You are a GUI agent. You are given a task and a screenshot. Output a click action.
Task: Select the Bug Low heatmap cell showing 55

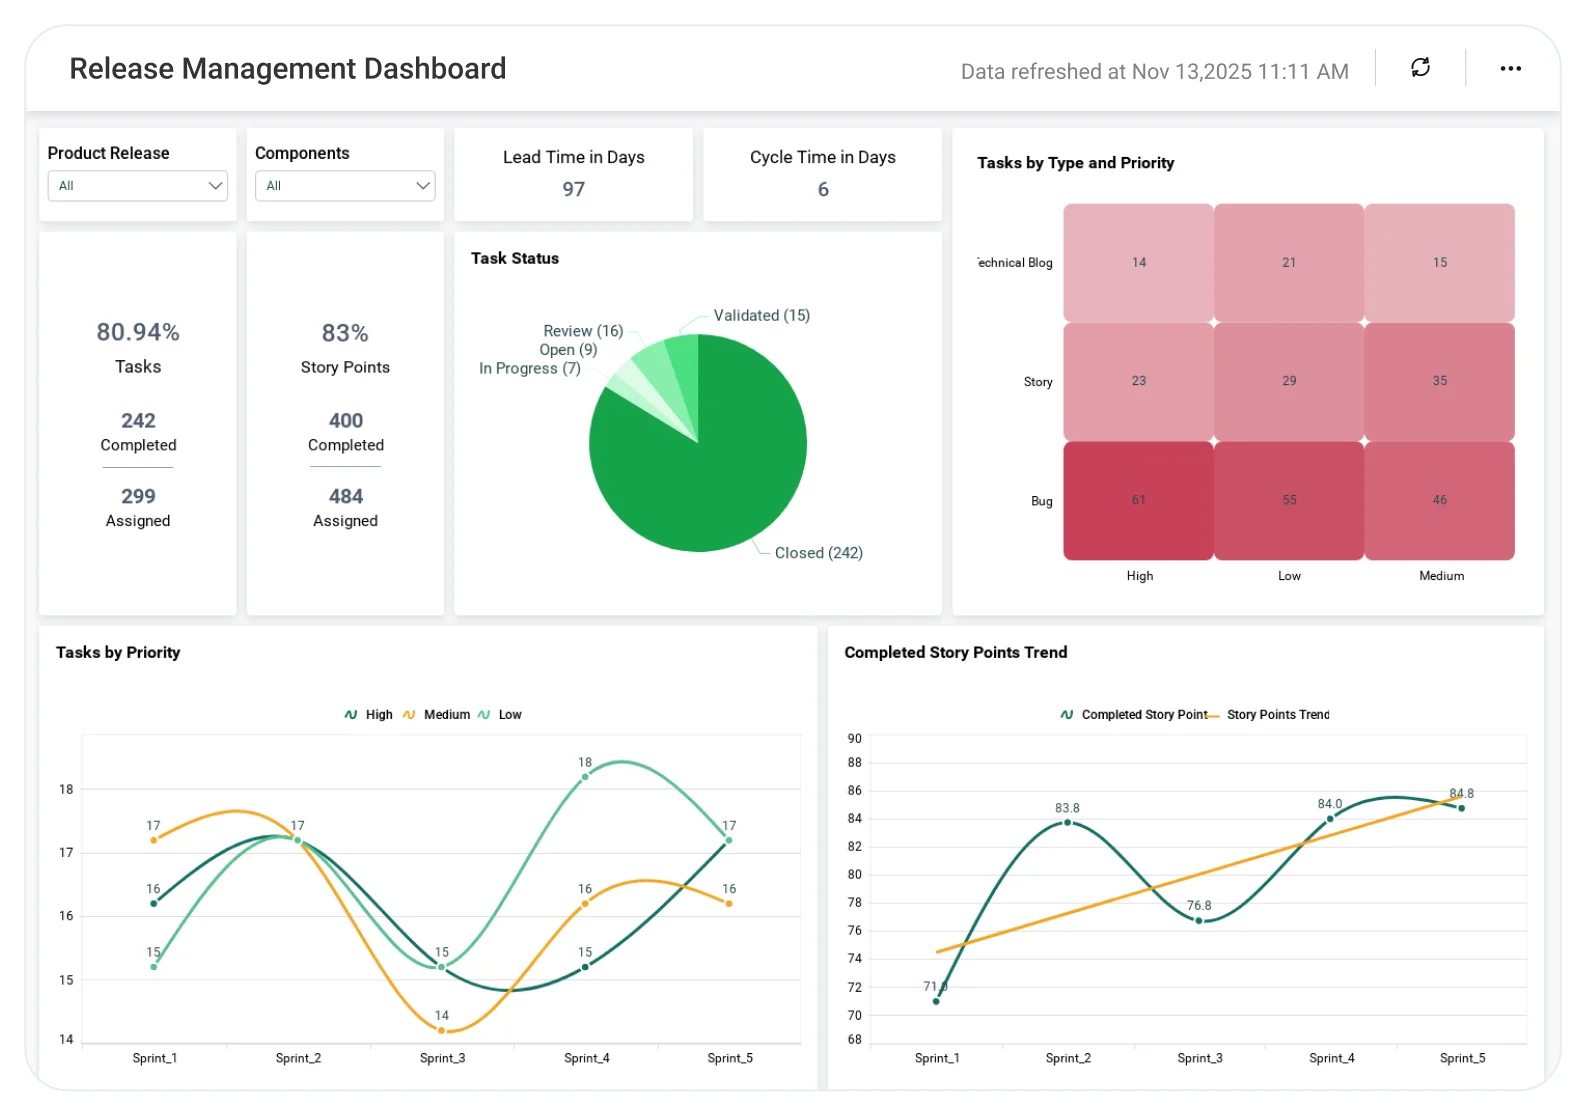(x=1289, y=500)
